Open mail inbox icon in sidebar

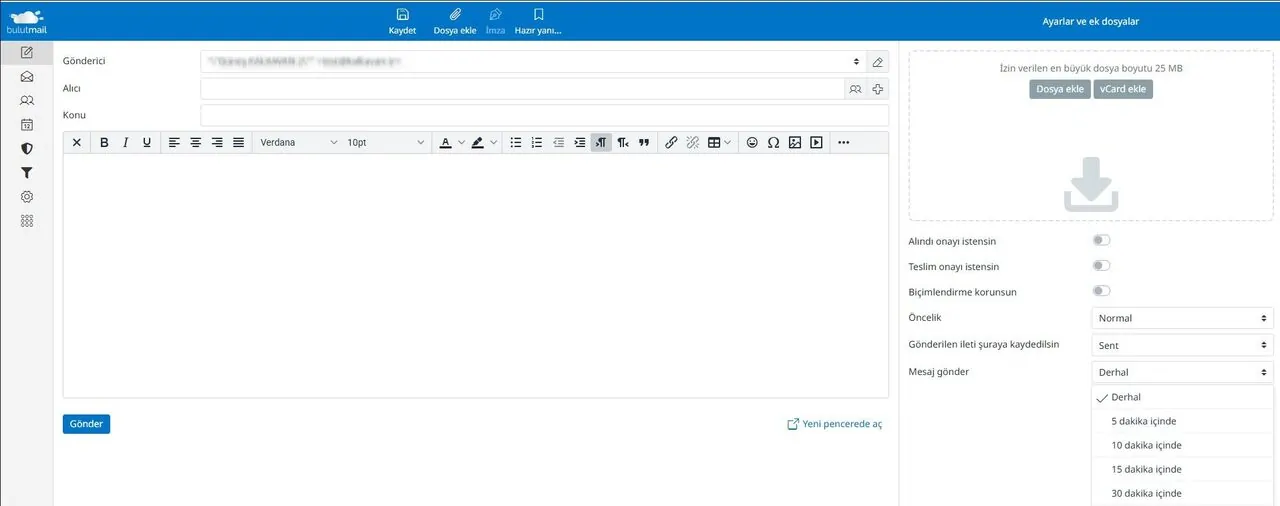pyautogui.click(x=27, y=77)
